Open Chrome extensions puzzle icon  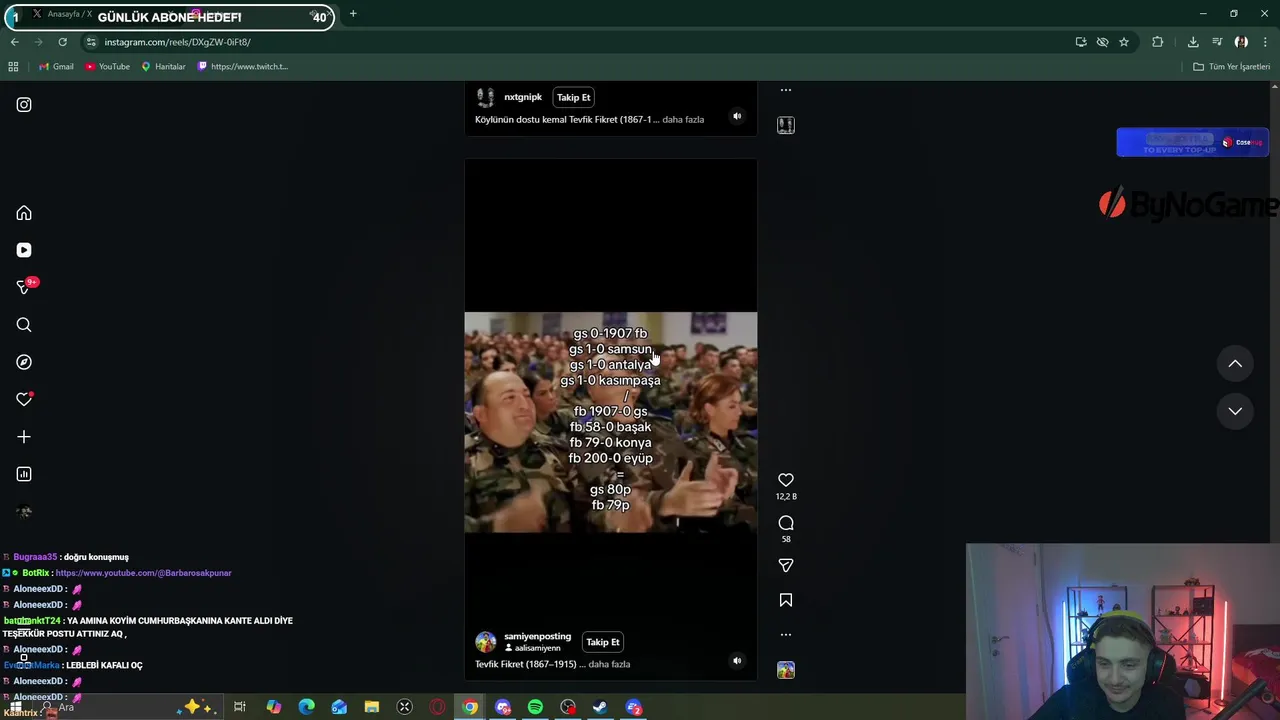(x=1158, y=42)
